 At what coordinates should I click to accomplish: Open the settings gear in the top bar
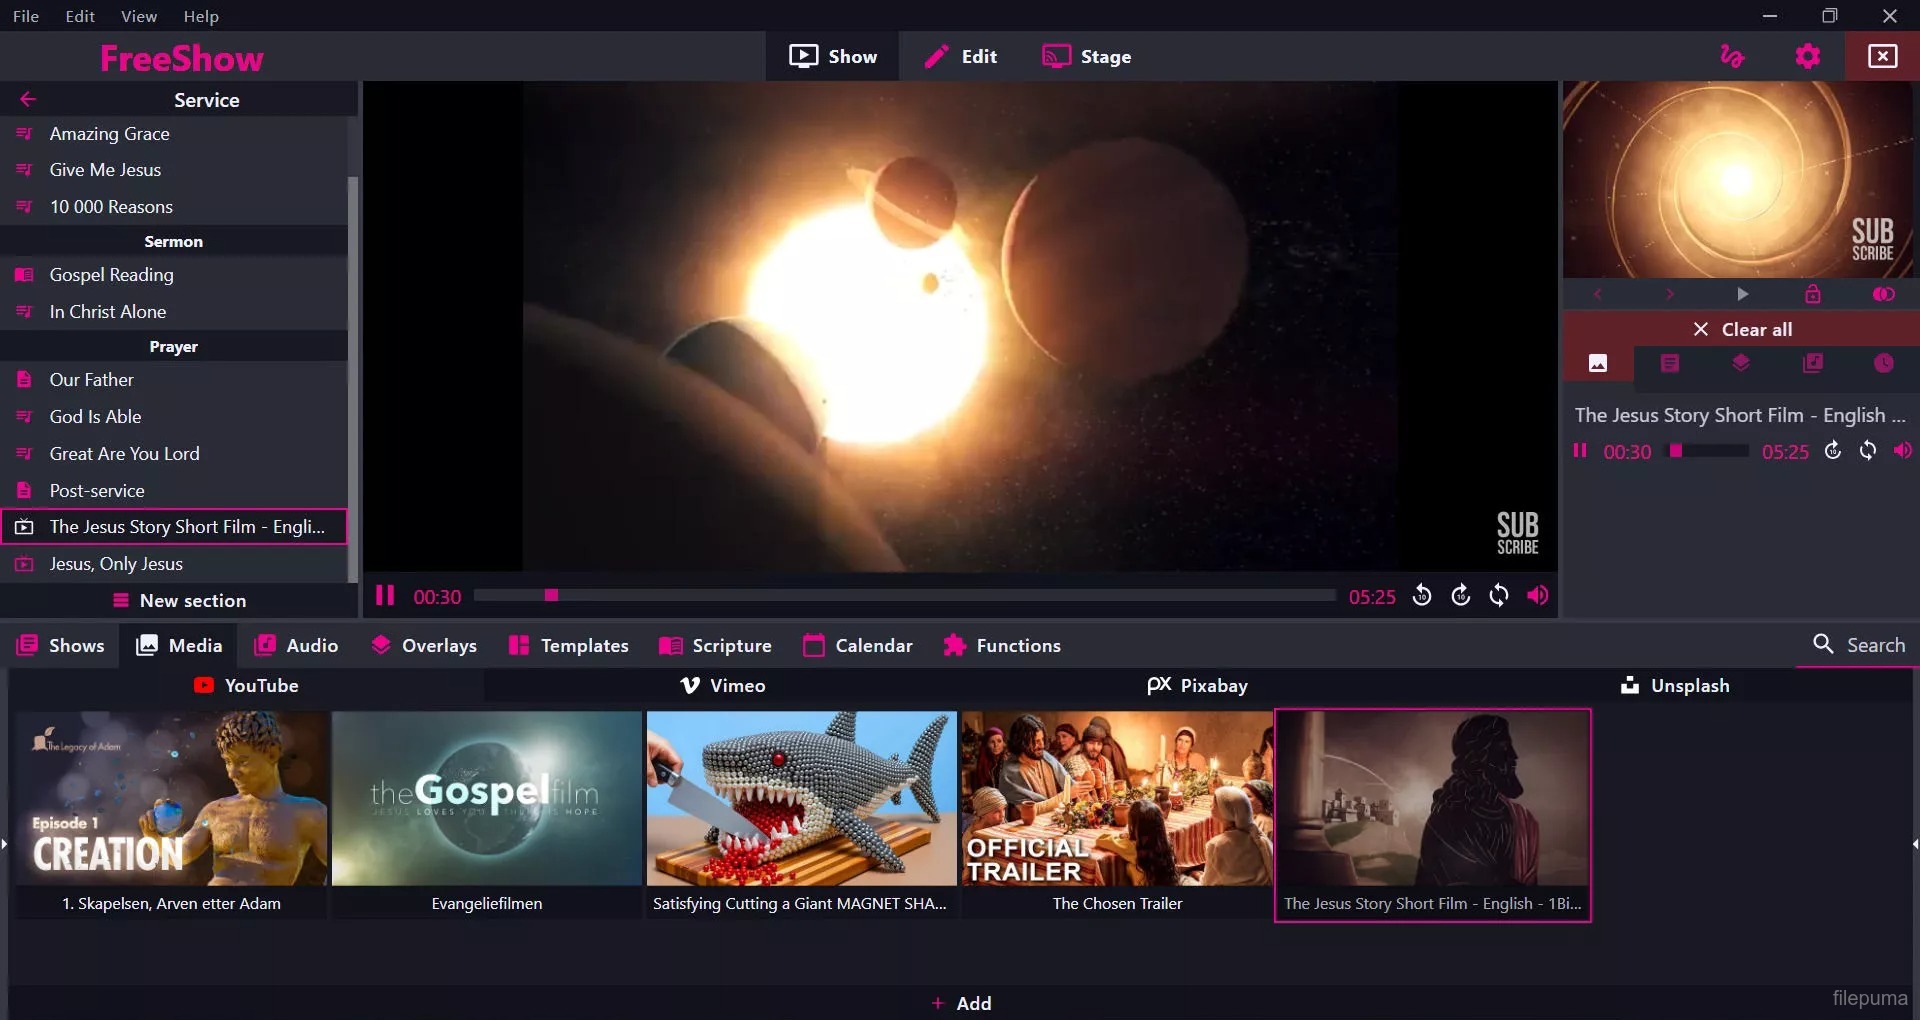pos(1807,57)
